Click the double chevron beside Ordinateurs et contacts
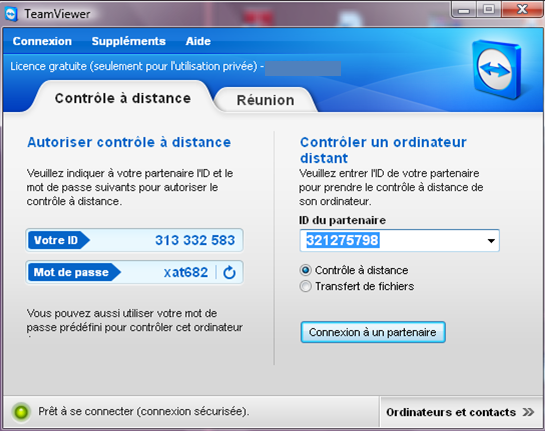 click(528, 412)
